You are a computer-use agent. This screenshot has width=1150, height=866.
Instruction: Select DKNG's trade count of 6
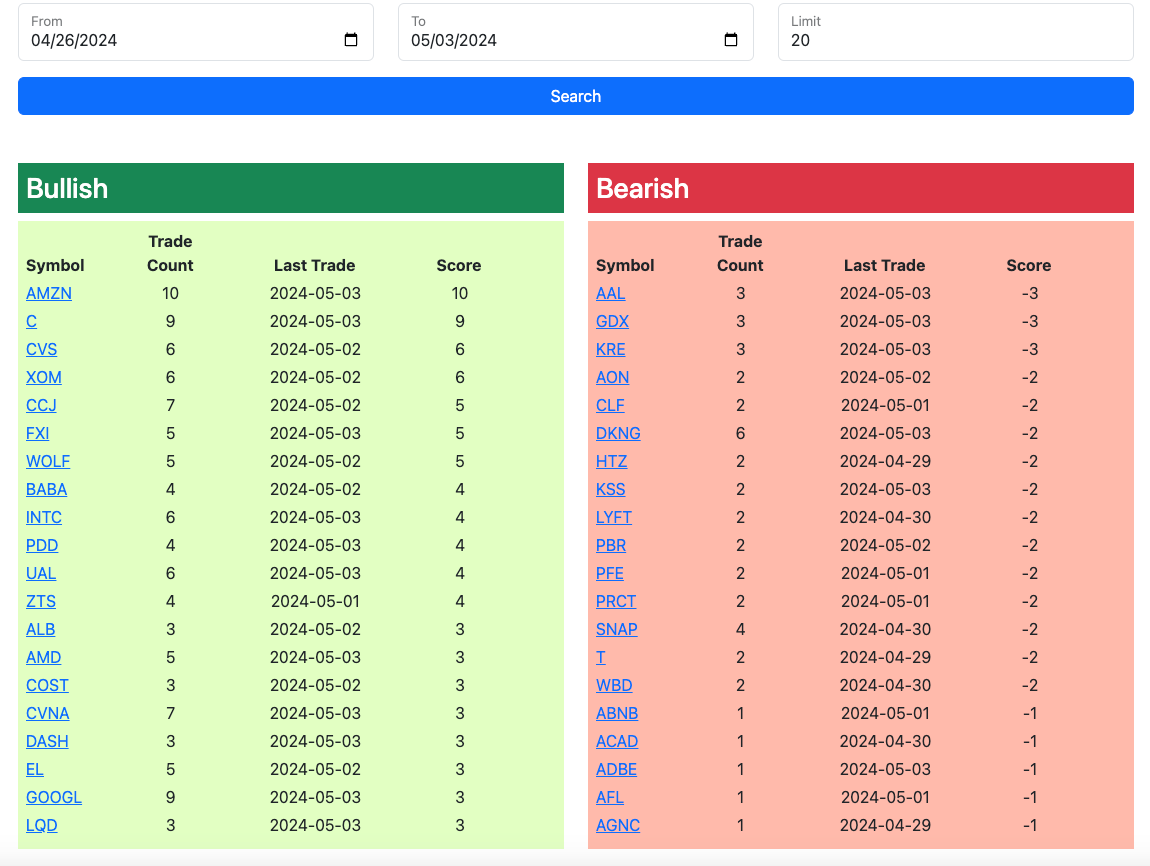(x=740, y=433)
